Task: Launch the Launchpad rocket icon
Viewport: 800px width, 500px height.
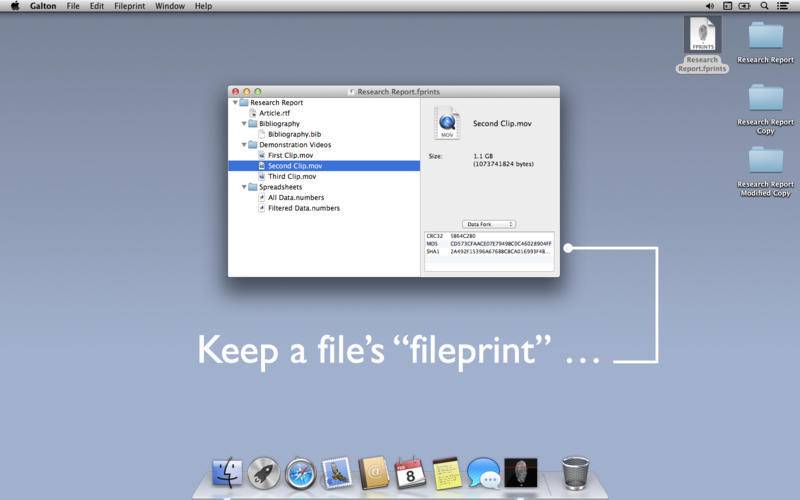Action: click(264, 473)
